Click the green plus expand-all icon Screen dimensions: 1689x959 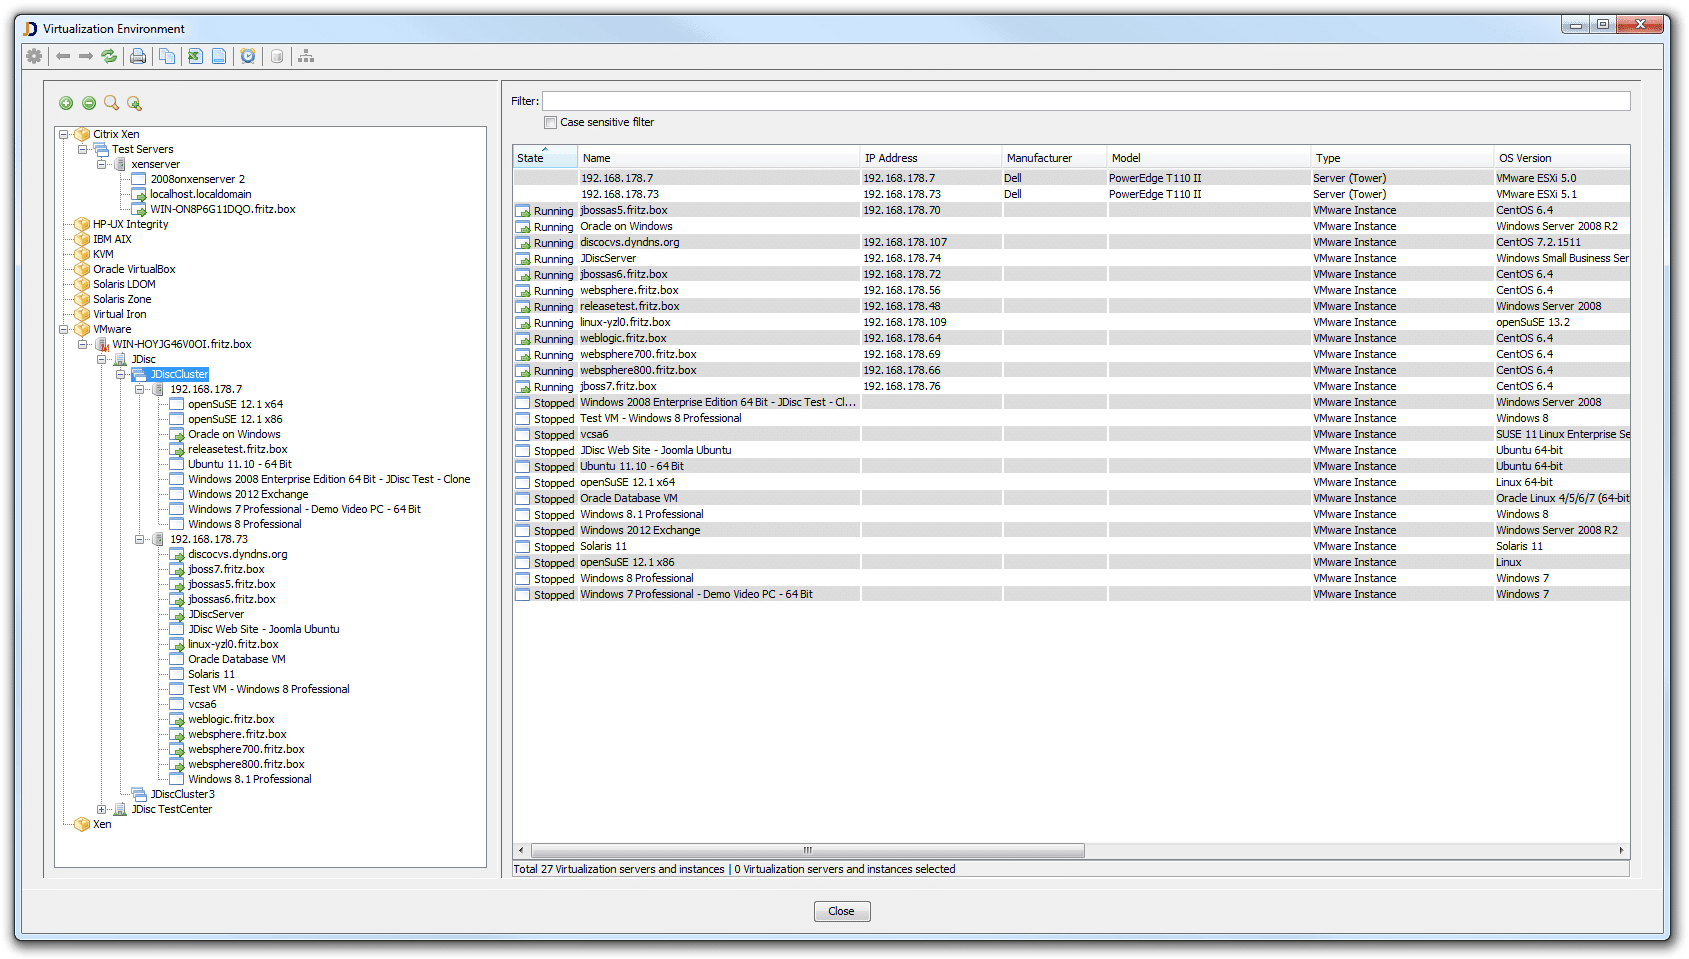66,103
